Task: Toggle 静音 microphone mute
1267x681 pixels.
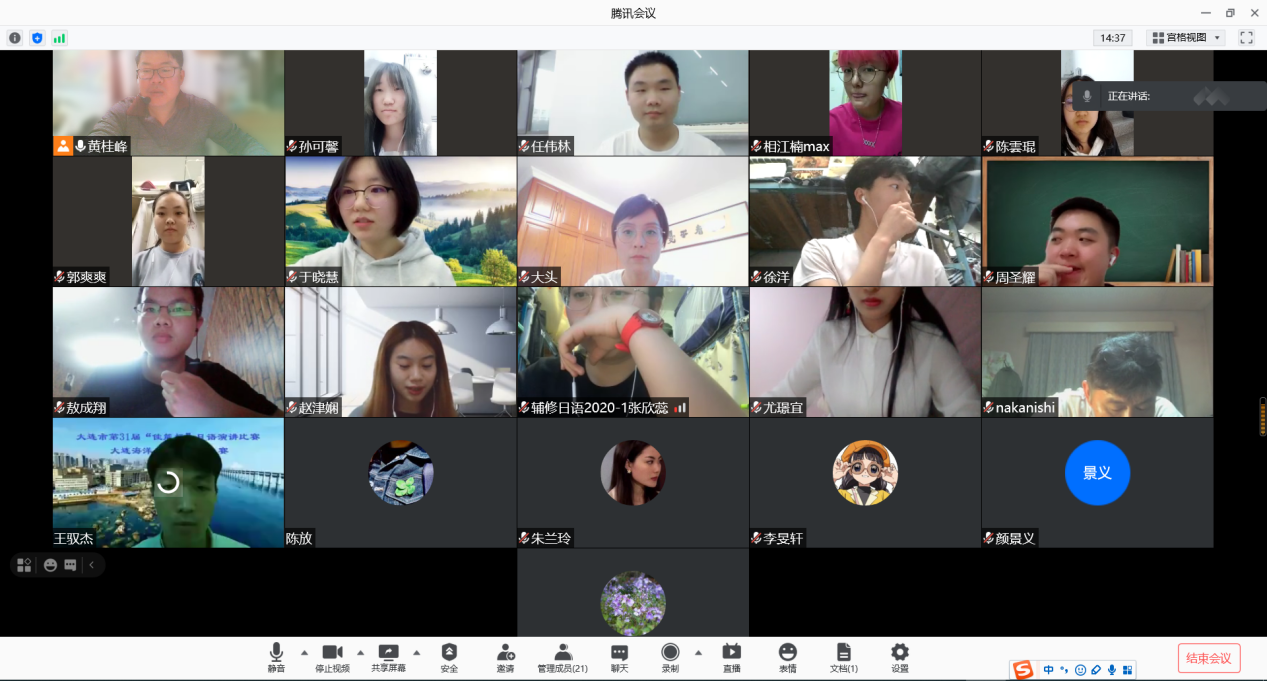Action: pyautogui.click(x=276, y=656)
